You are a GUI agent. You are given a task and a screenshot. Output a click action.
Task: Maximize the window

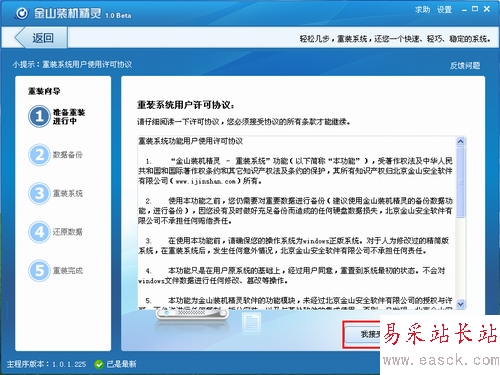pyautogui.click(x=475, y=9)
